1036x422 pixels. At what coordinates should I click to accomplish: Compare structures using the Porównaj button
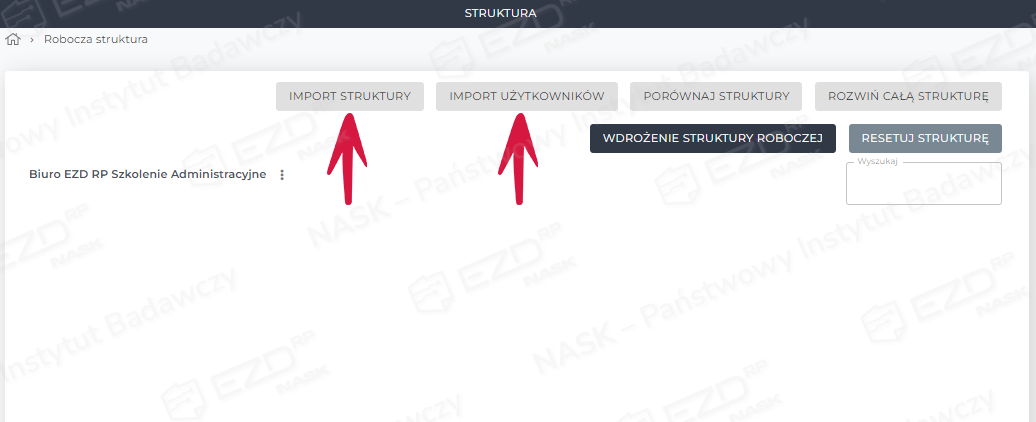click(x=716, y=96)
